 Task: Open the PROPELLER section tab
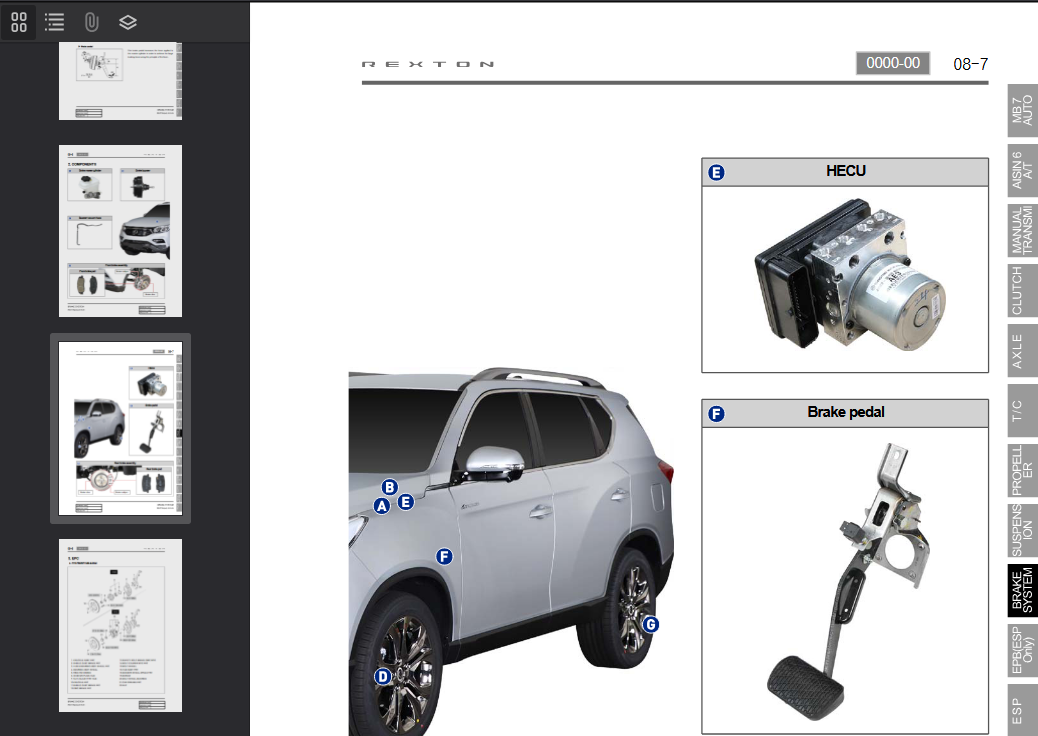click(1022, 470)
